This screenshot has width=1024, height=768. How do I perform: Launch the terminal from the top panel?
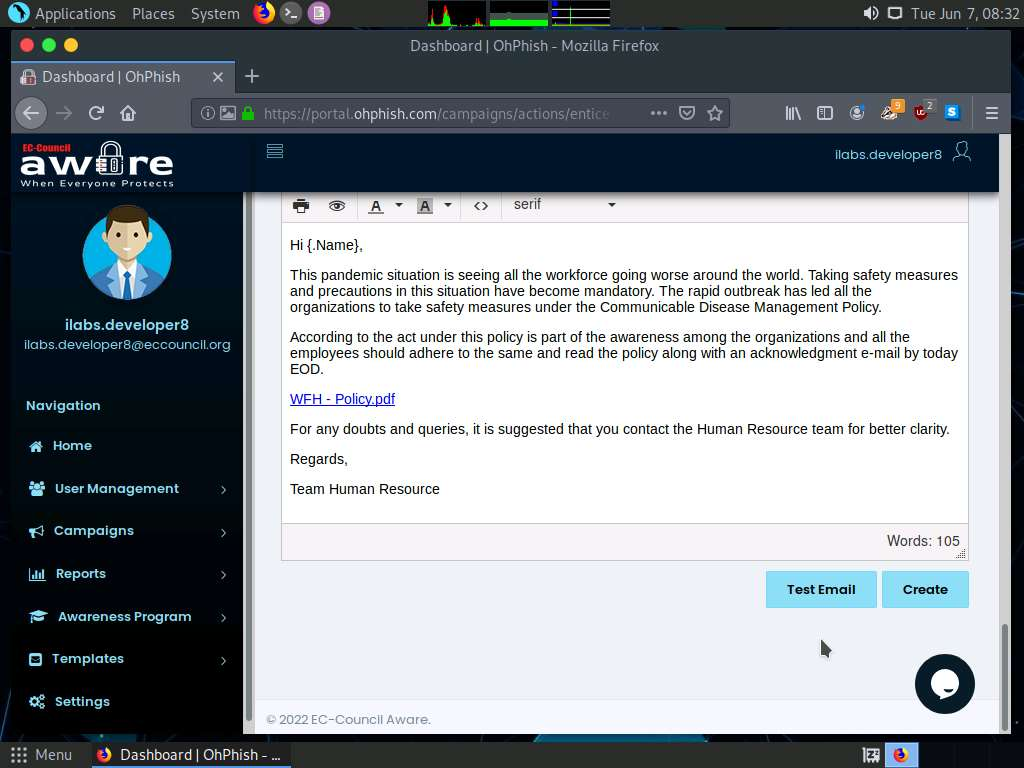(291, 13)
